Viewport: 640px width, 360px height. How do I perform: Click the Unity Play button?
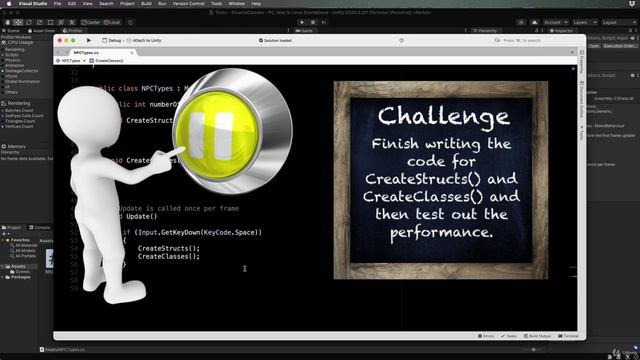pos(302,22)
